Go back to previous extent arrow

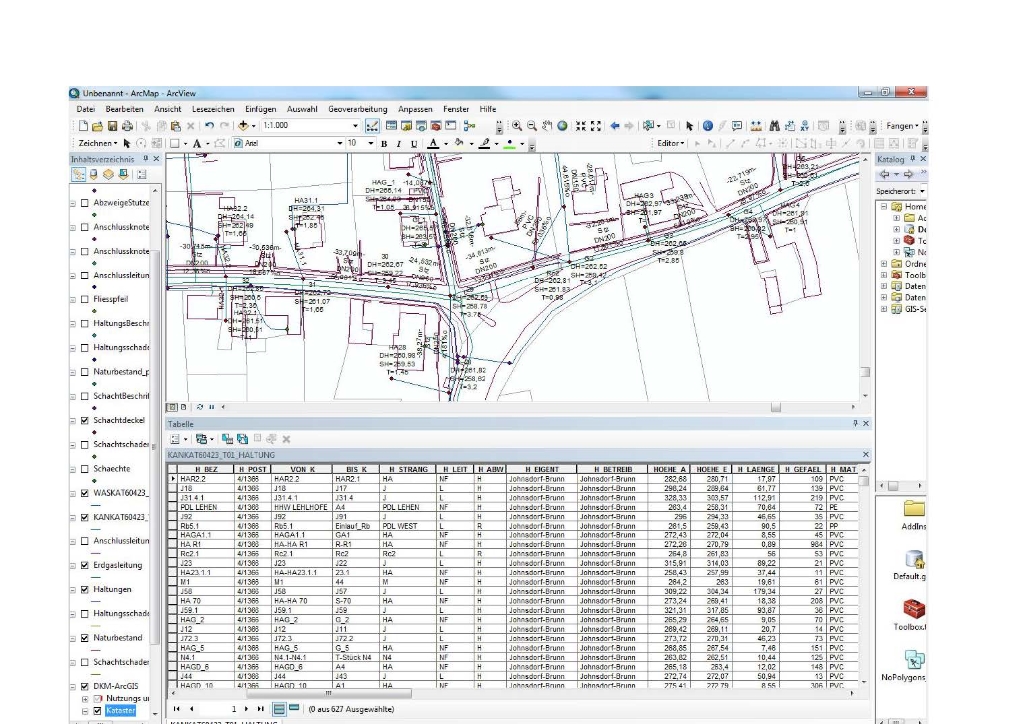(614, 125)
